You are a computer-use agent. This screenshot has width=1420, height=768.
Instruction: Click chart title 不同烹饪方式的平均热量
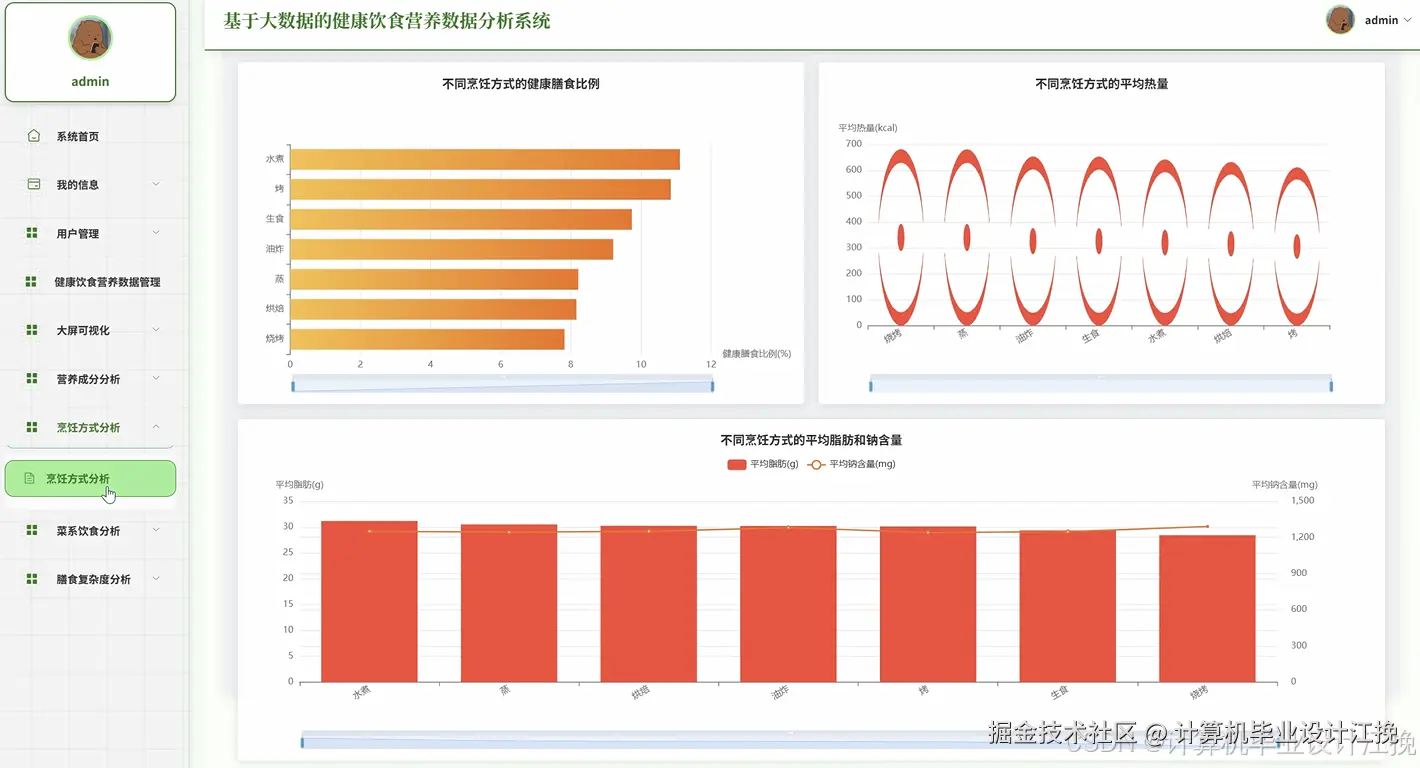coord(1102,84)
